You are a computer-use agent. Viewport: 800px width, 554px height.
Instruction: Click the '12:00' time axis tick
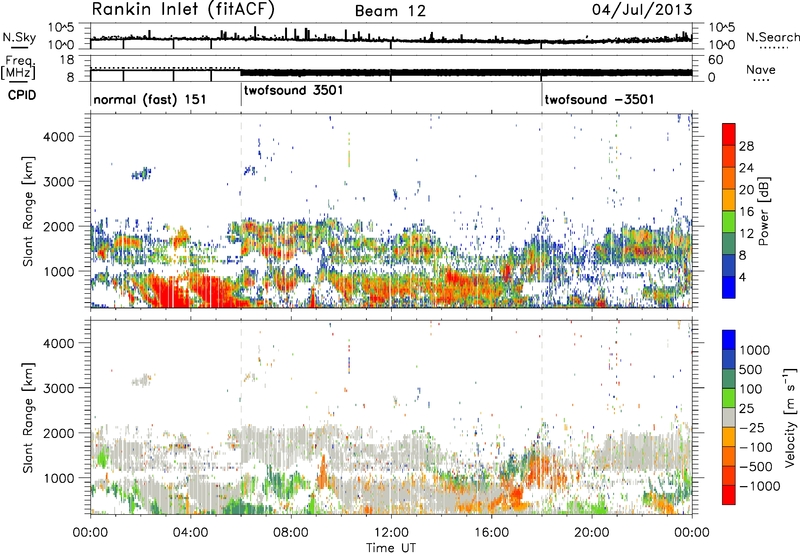(391, 533)
